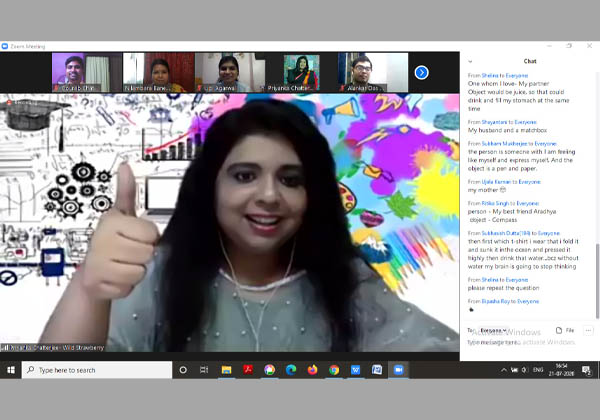Viewport: 600px width, 420px height.
Task: Open the Windows Start menu
Action: (11, 369)
